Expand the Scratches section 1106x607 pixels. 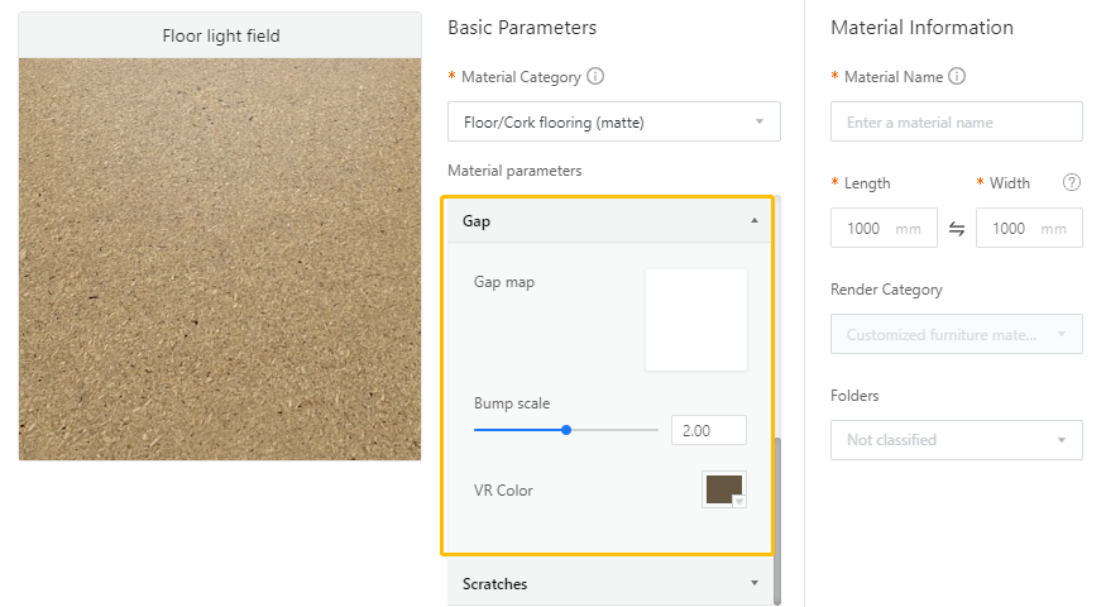point(754,583)
